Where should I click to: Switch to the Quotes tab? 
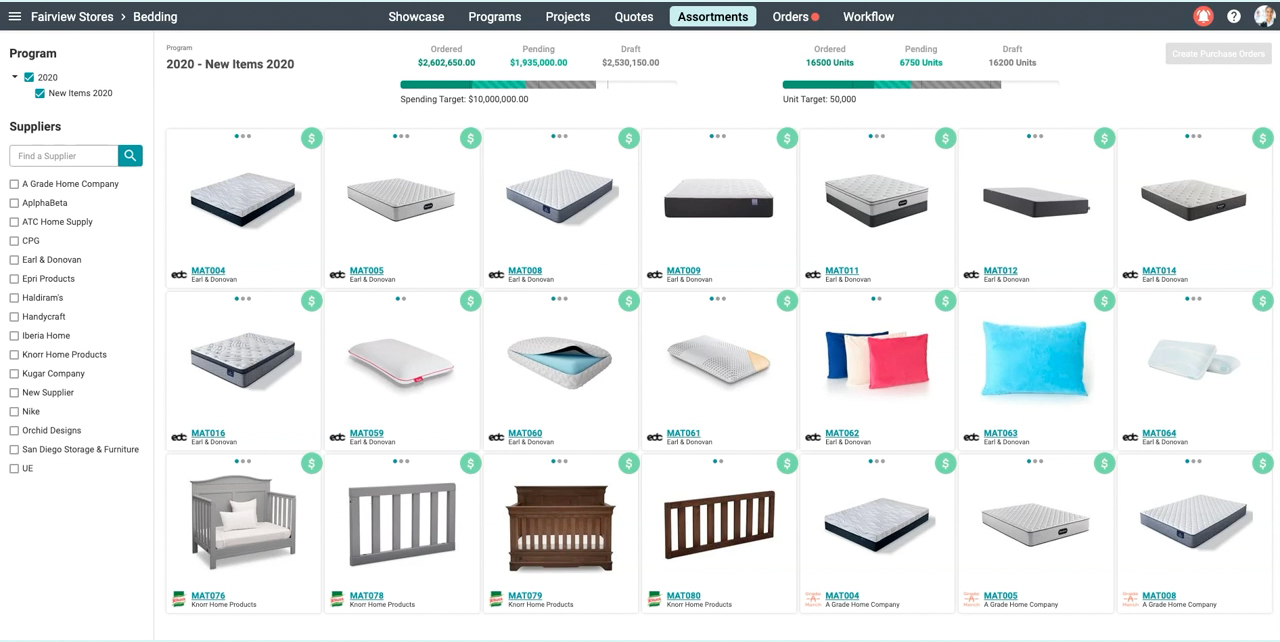tap(634, 17)
